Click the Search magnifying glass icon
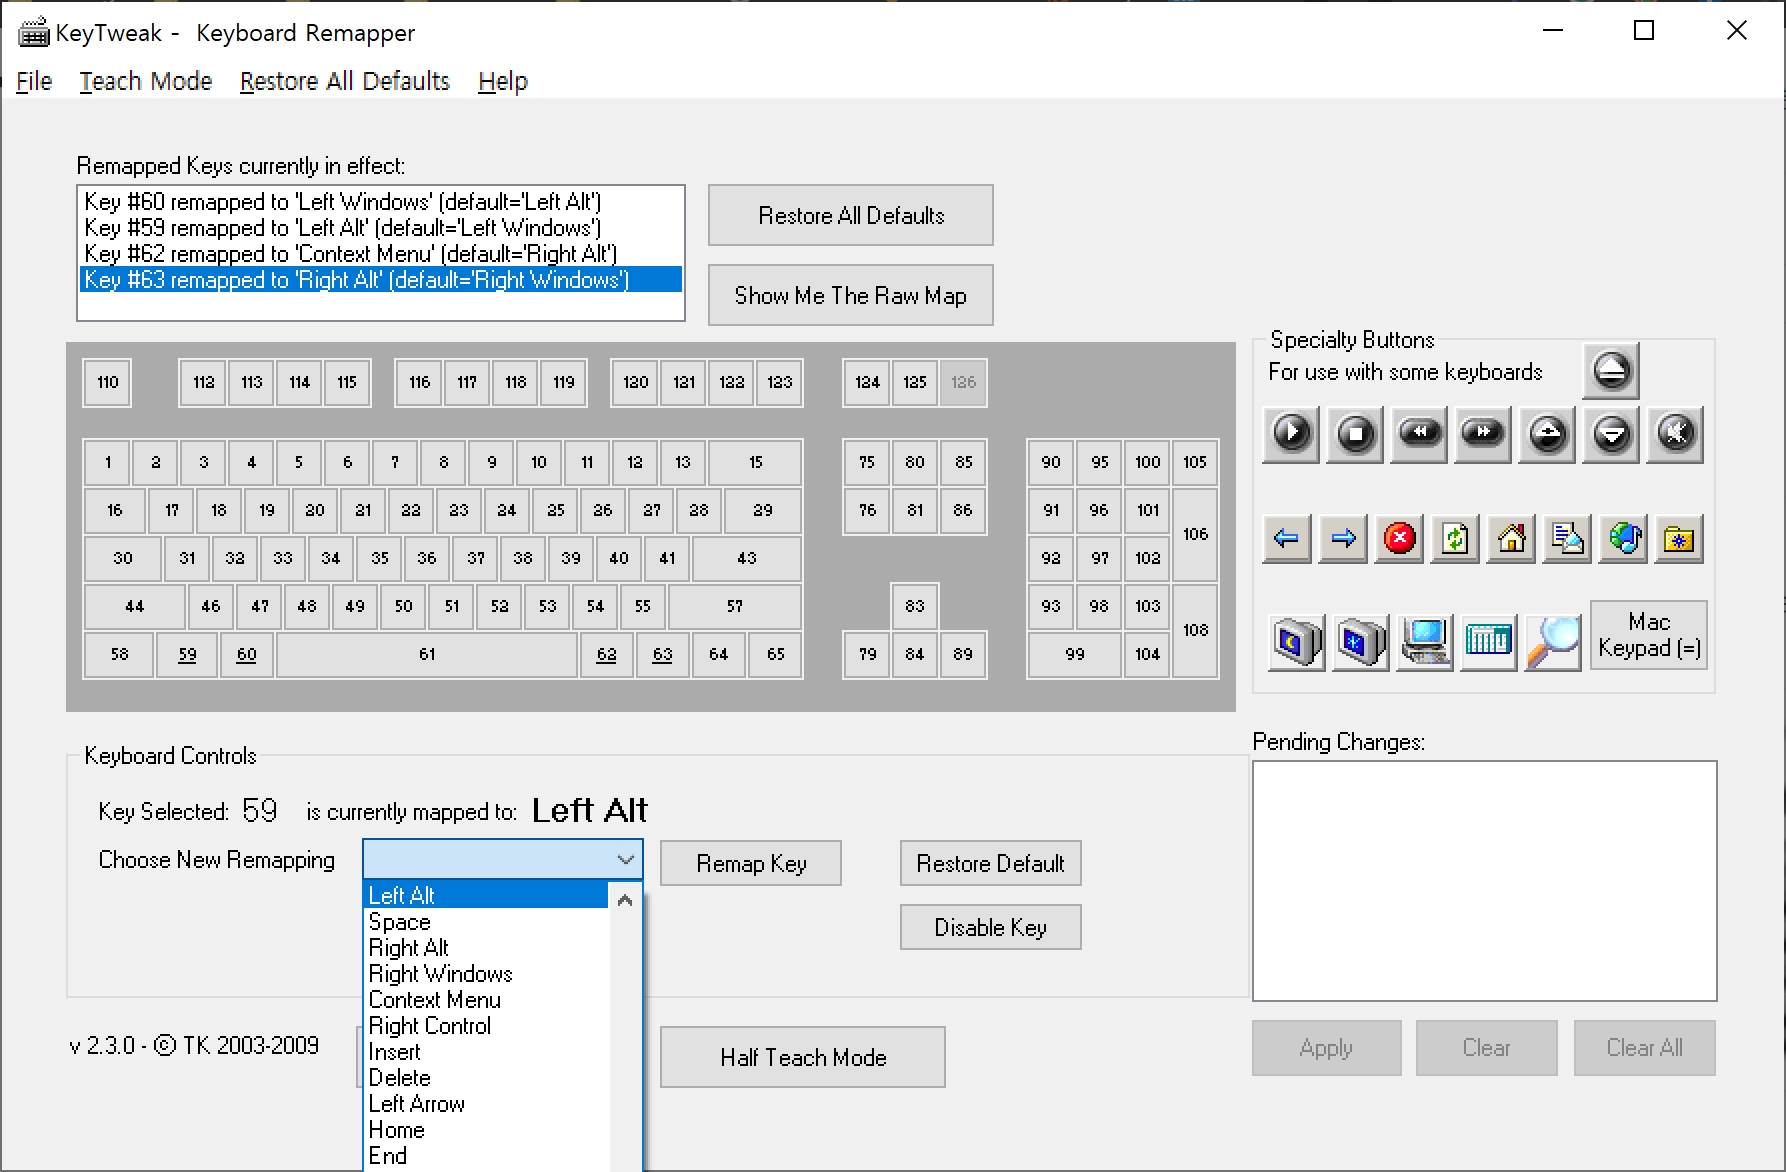 [x=1552, y=641]
